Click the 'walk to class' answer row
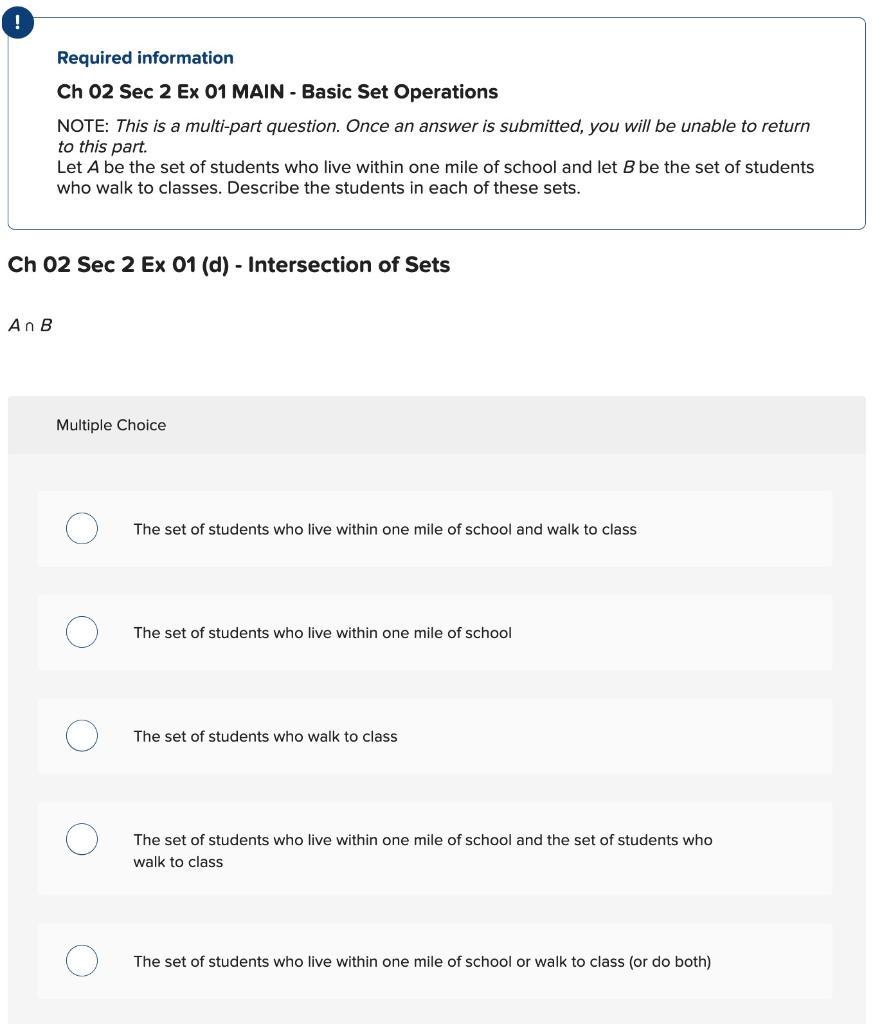 pyautogui.click(x=435, y=736)
